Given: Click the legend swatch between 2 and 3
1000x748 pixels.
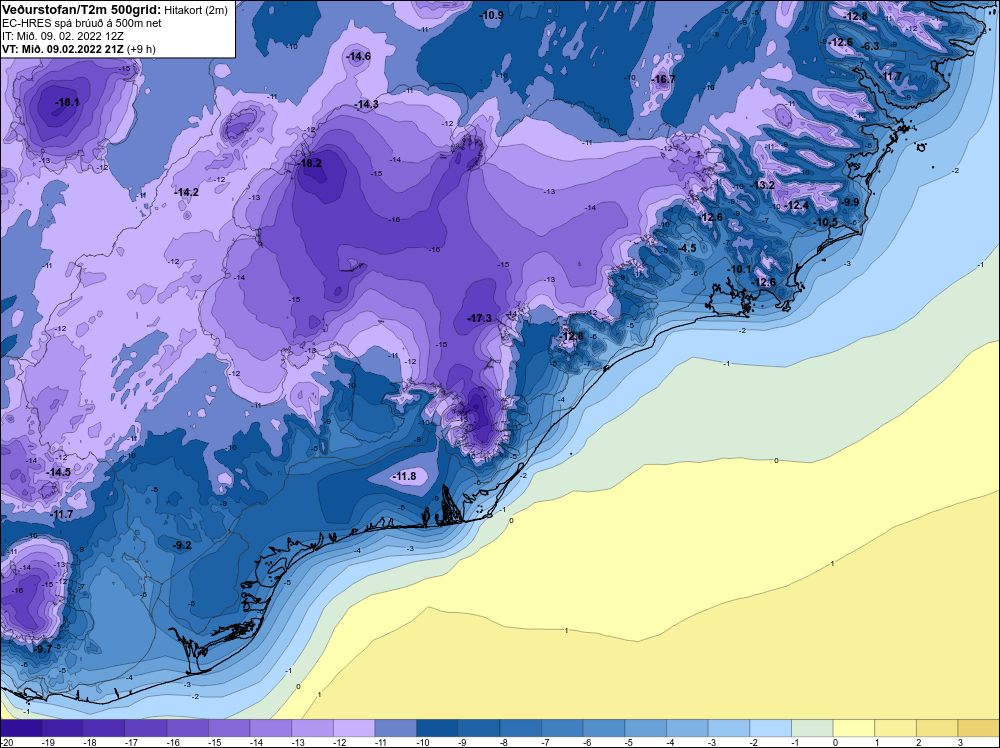Looking at the screenshot, I should 937,728.
